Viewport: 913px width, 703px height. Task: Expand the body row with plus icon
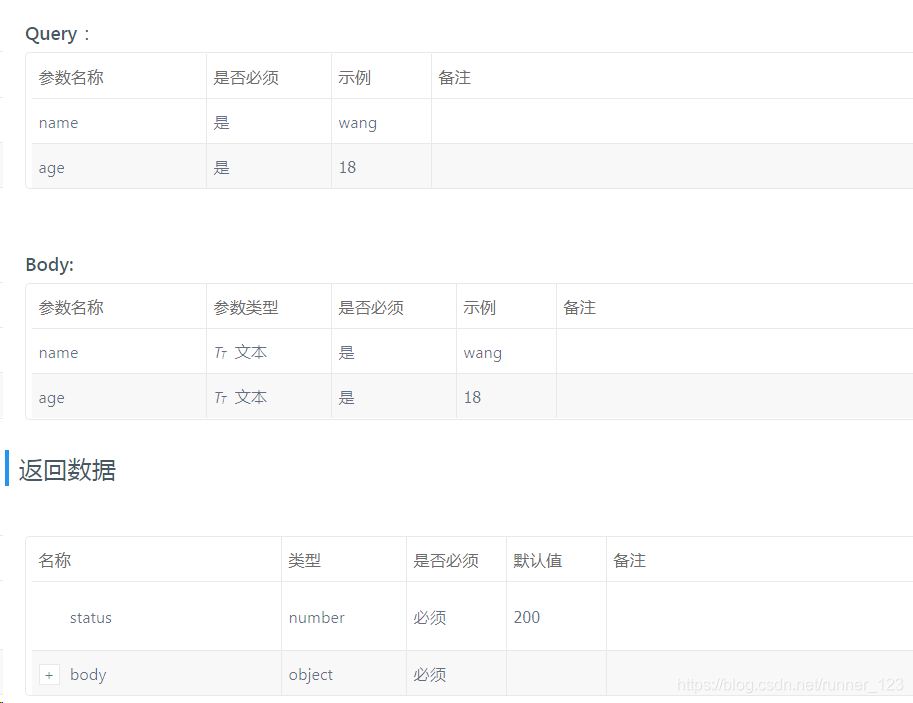(x=49, y=675)
